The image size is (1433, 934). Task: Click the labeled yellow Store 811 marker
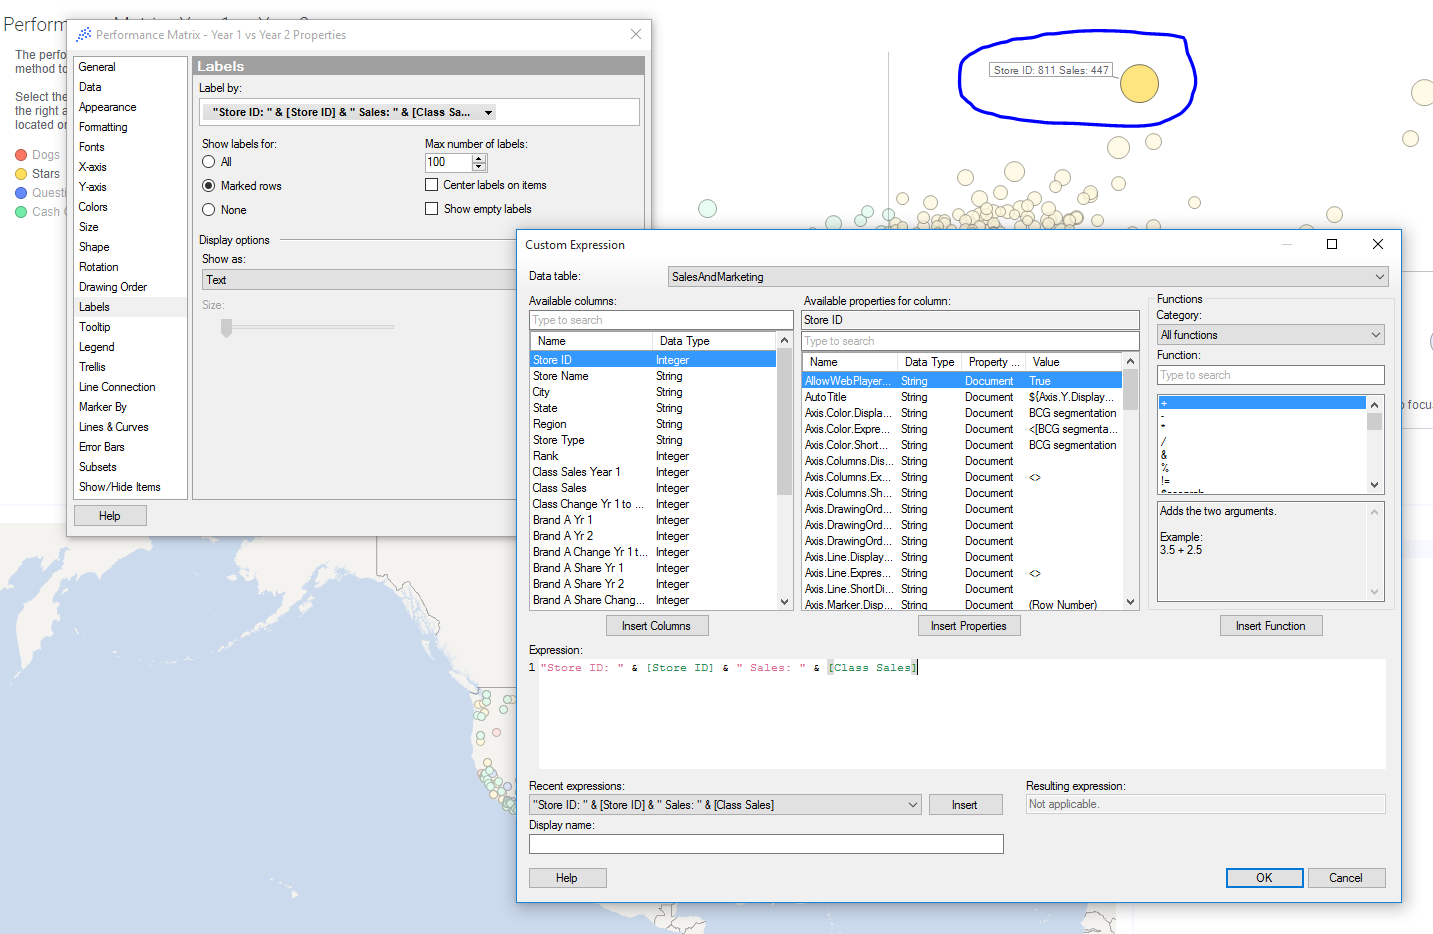tap(1139, 84)
